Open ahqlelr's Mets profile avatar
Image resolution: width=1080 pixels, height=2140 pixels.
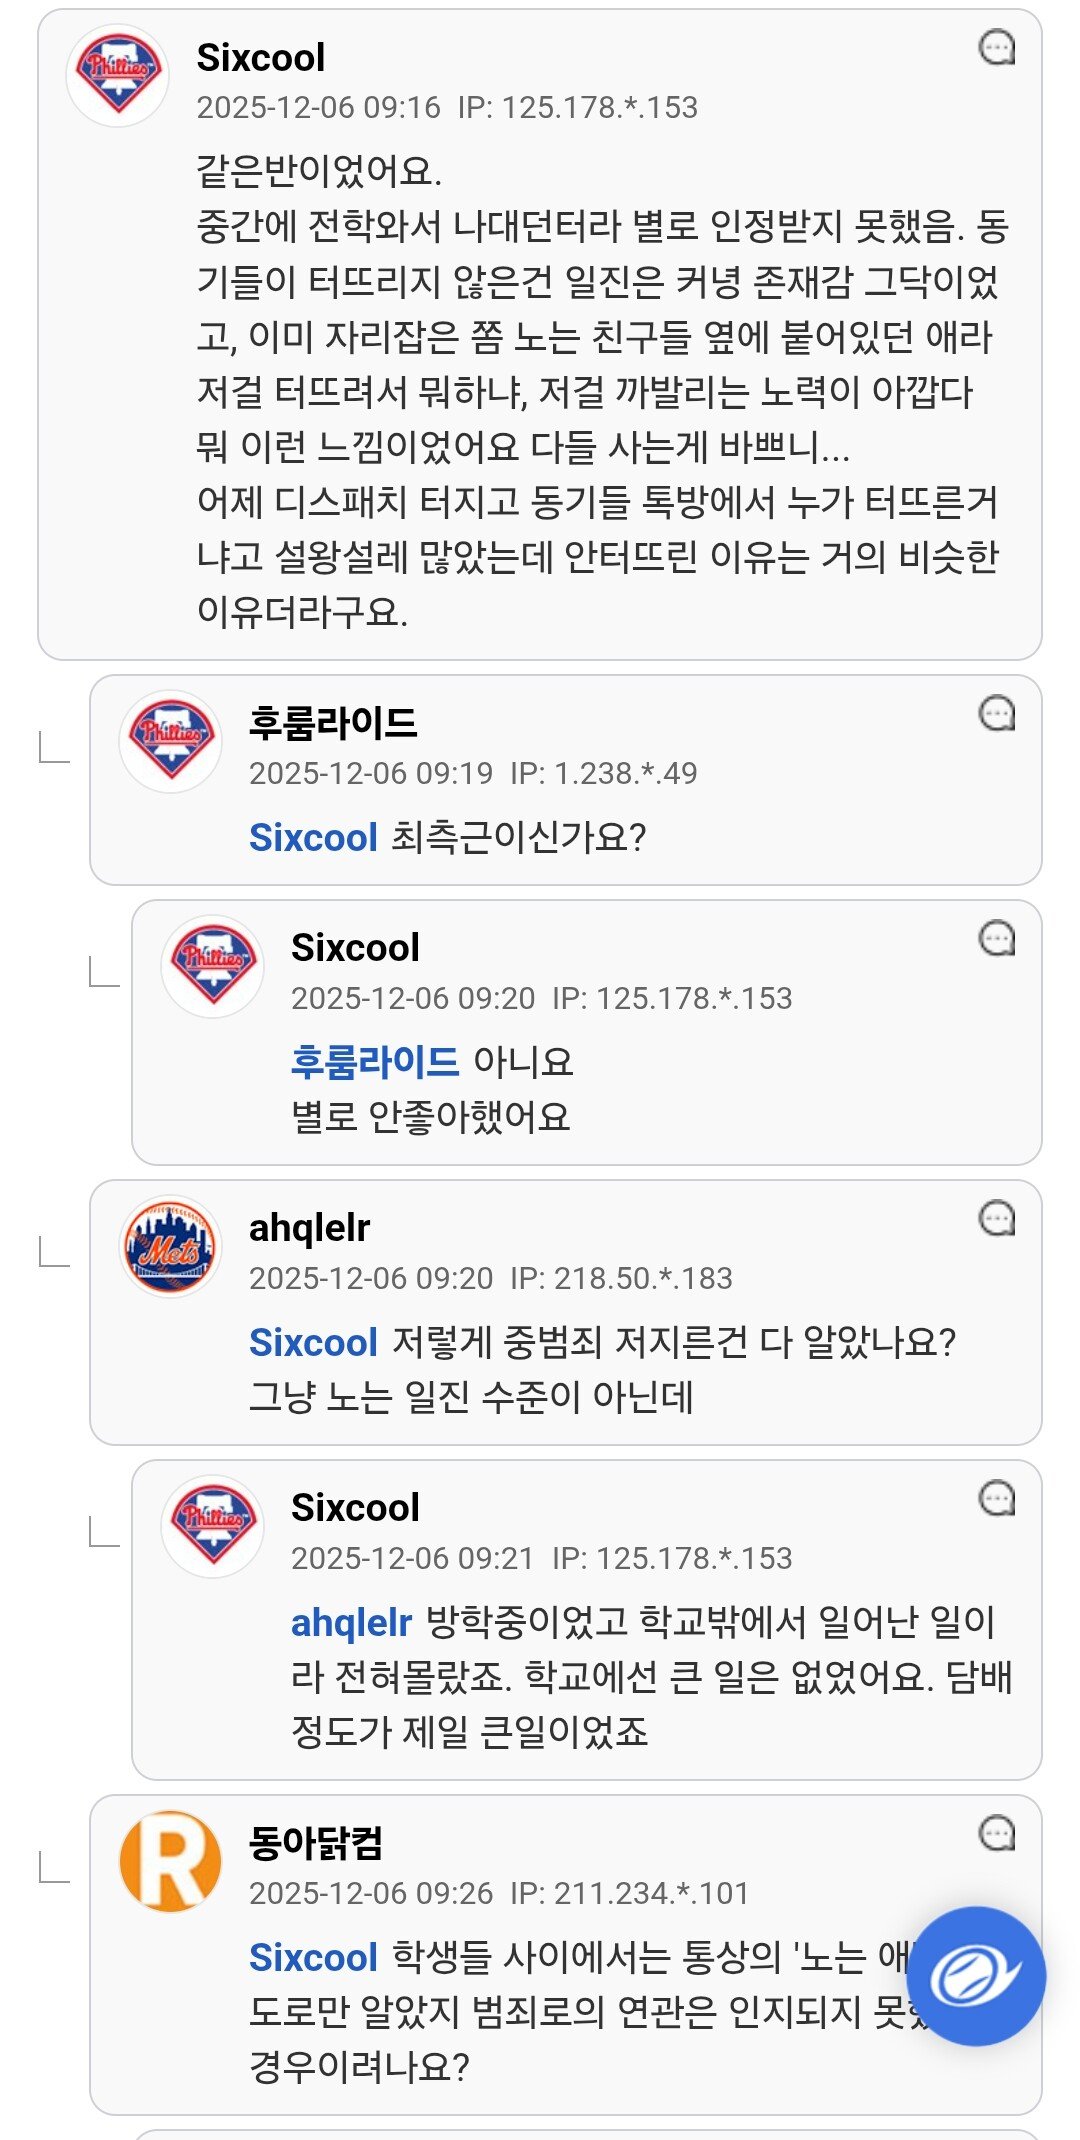point(170,1246)
